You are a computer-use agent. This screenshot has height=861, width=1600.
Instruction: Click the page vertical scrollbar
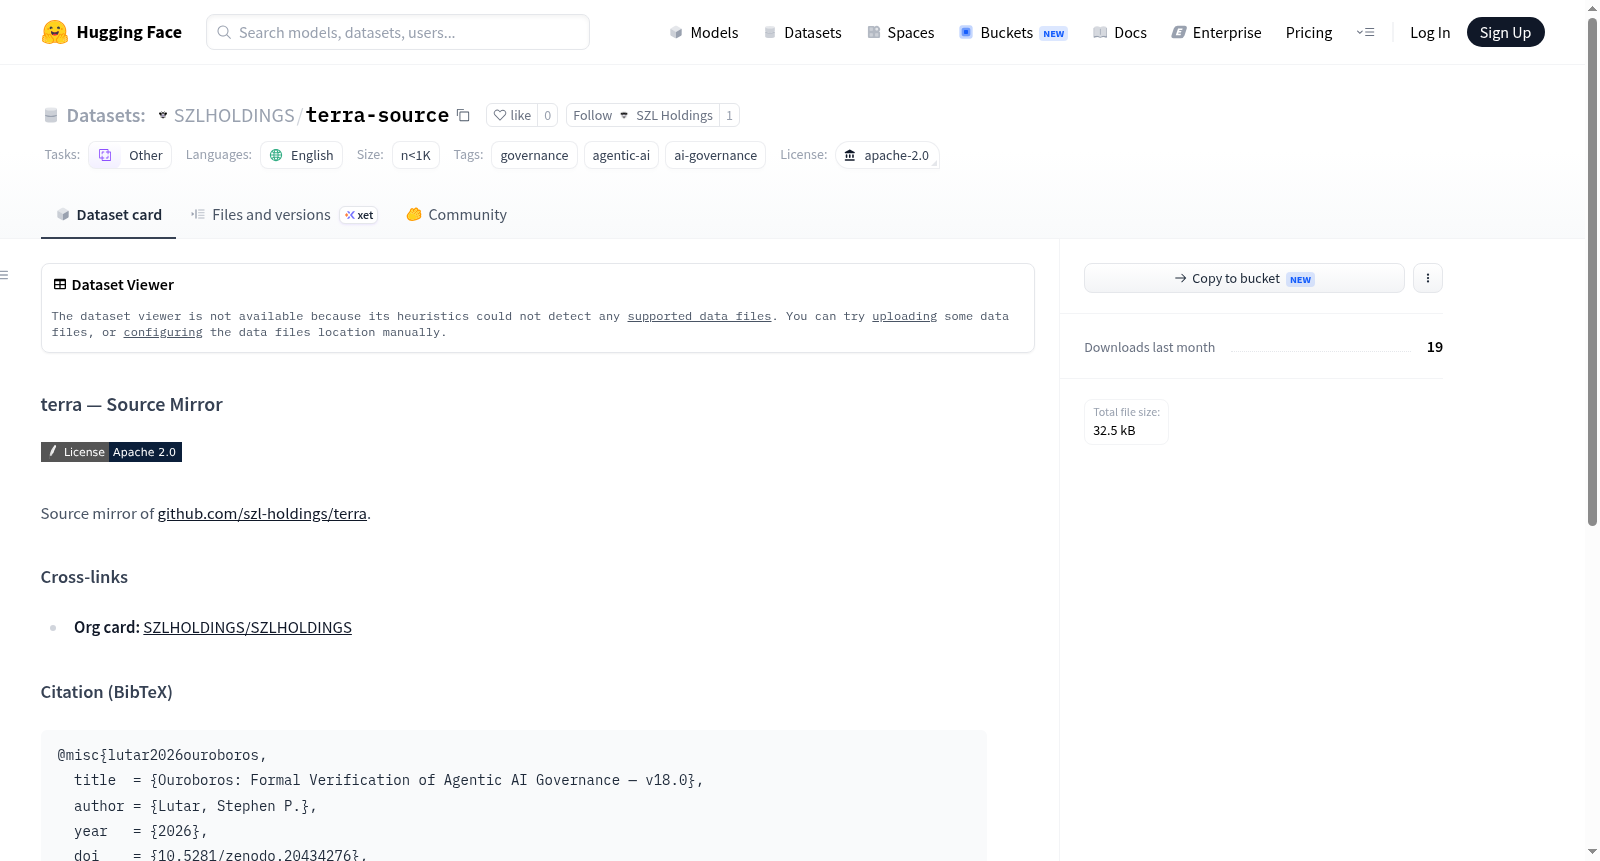(x=1592, y=270)
